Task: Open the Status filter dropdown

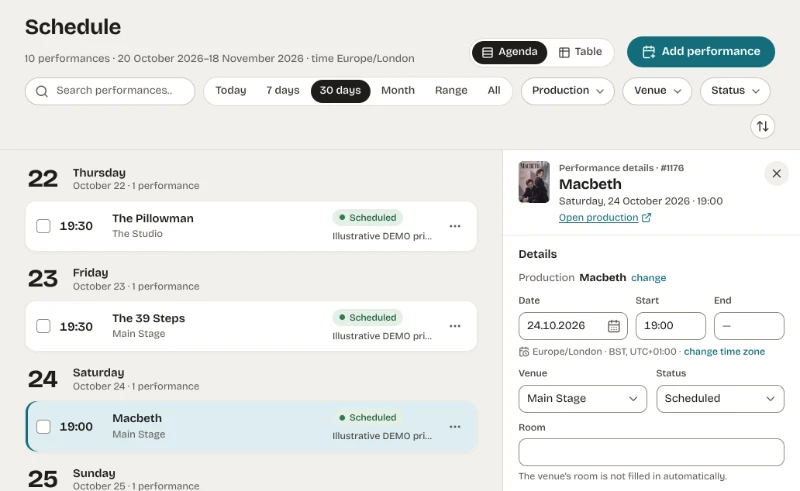Action: 735,91
